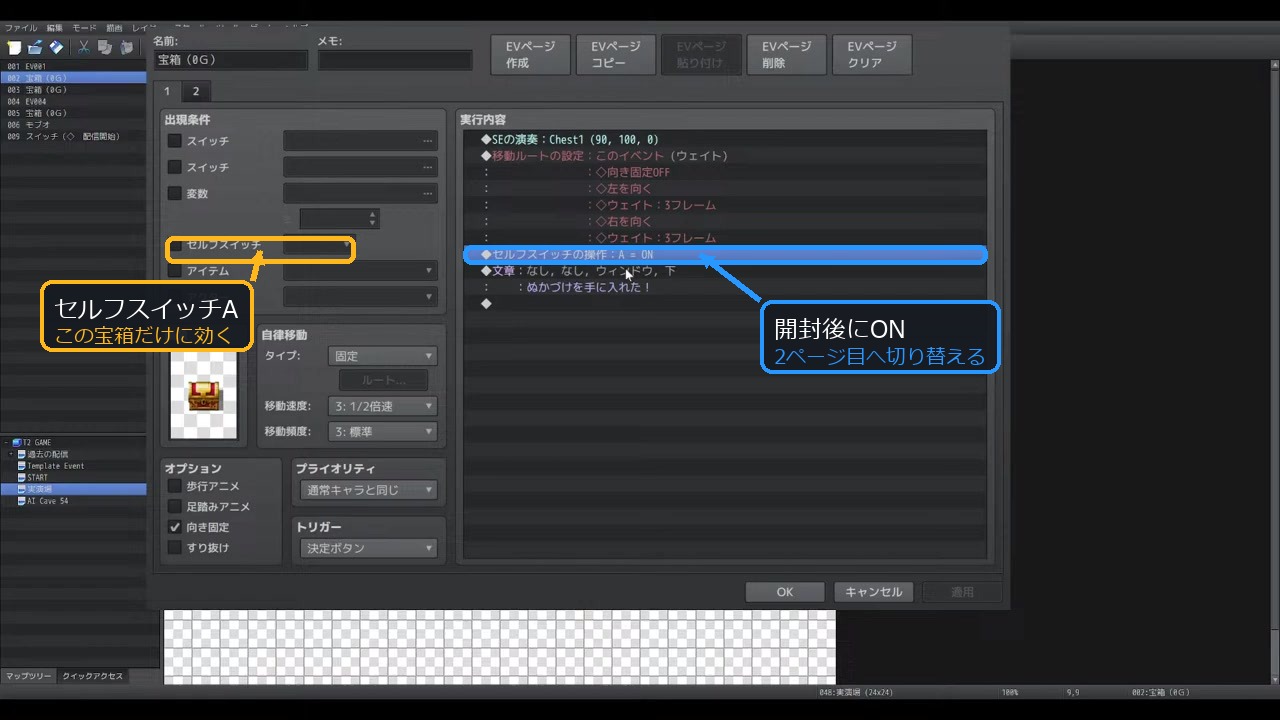Click the メモ input field
This screenshot has height=720, width=1280.
[x=395, y=60]
